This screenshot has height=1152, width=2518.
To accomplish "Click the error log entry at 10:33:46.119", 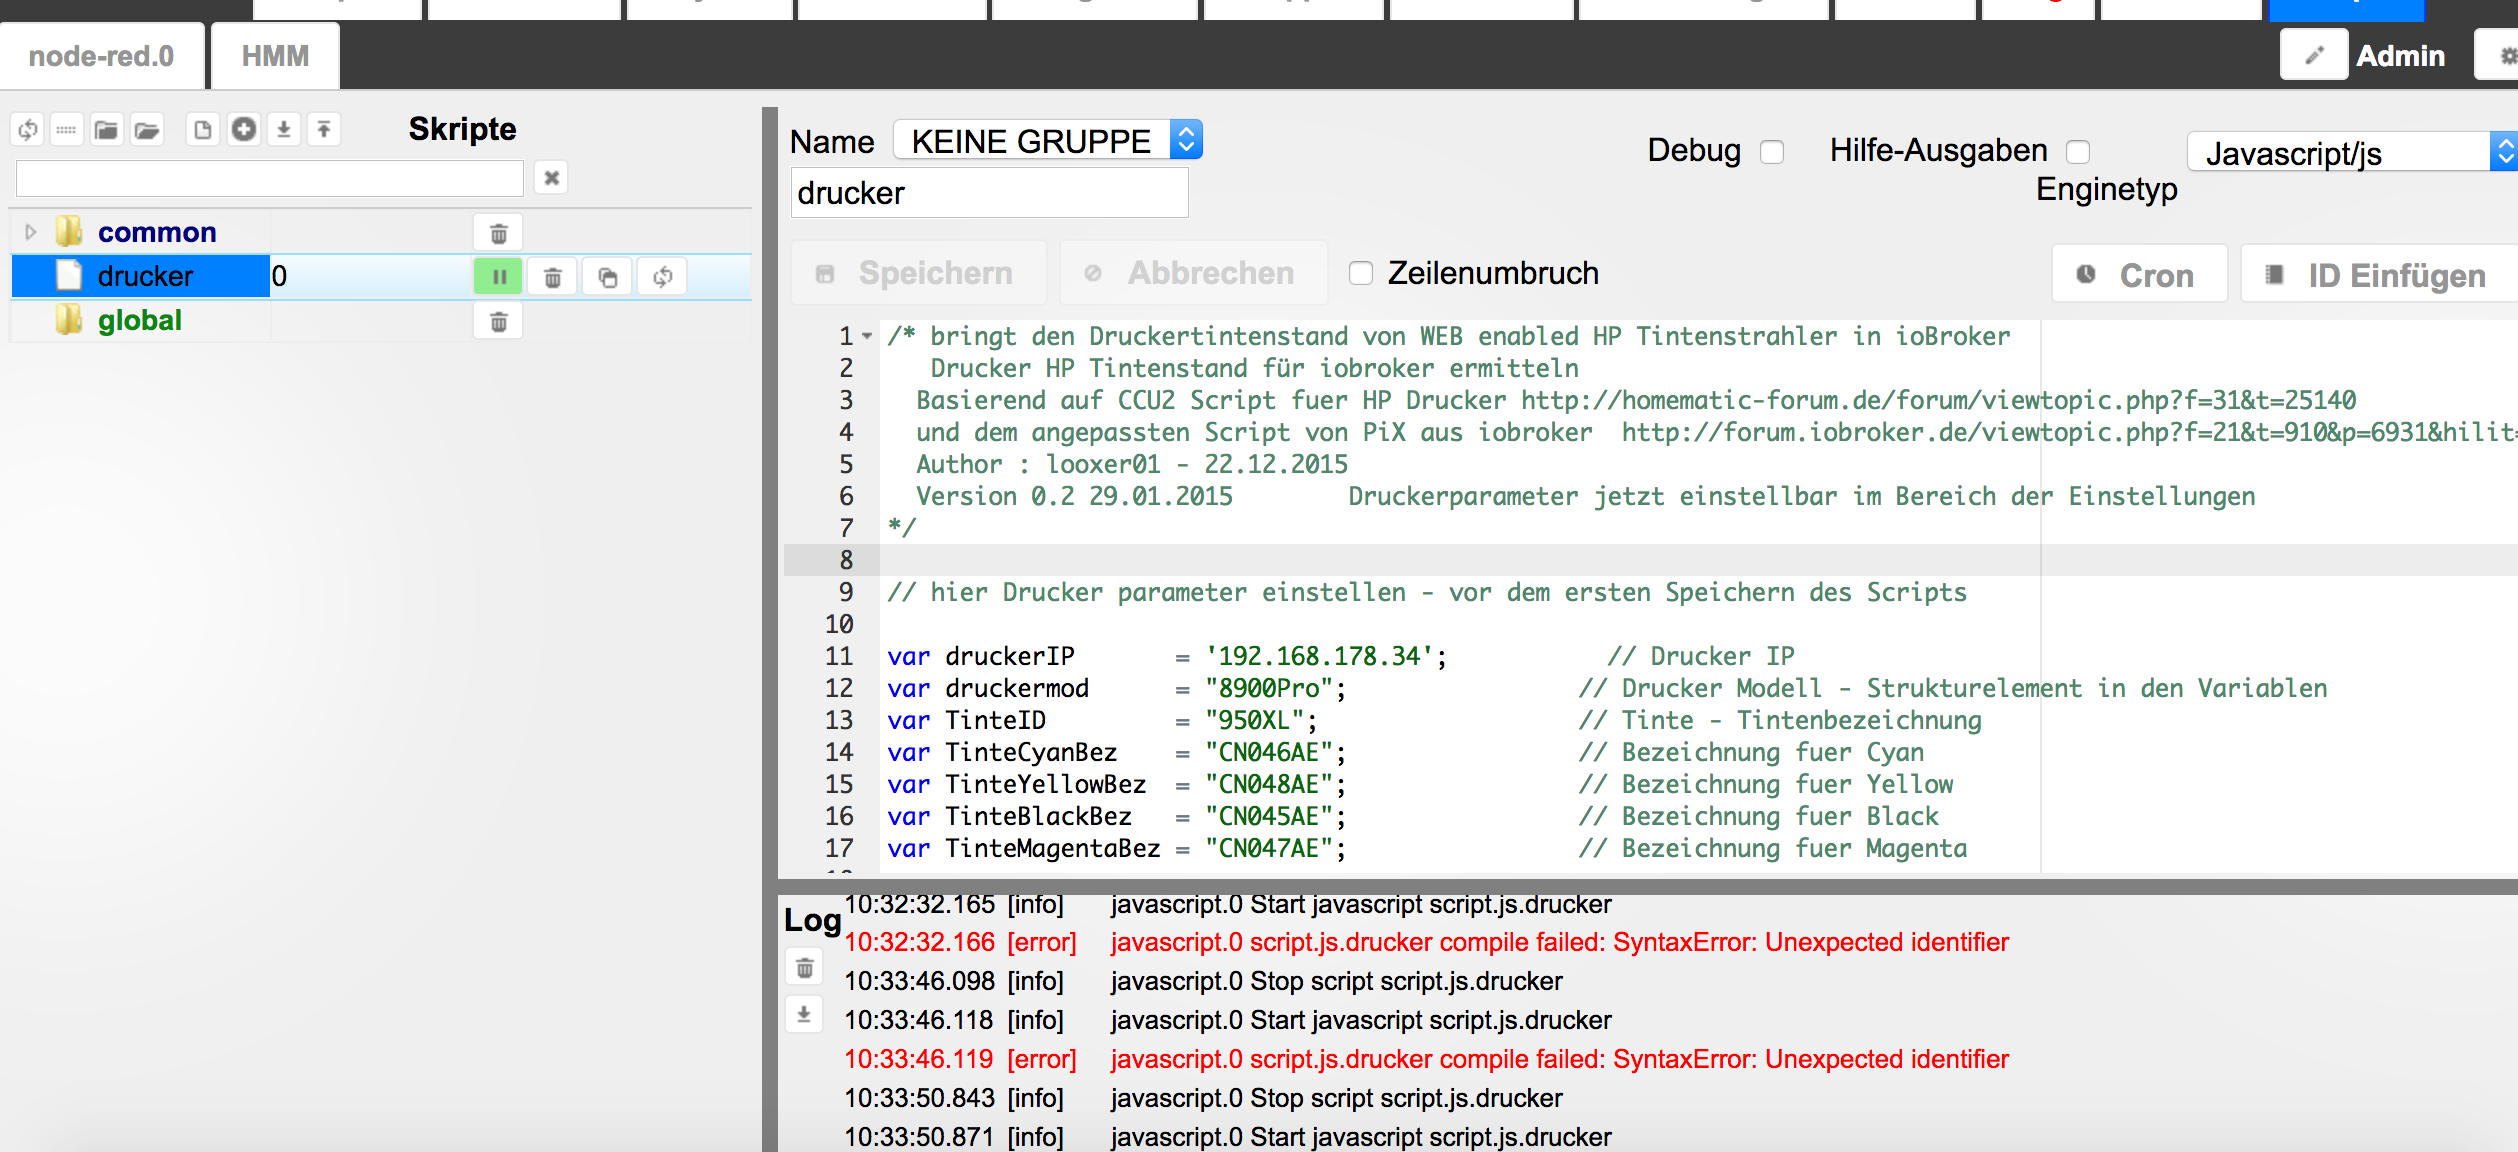I will coord(1427,1059).
